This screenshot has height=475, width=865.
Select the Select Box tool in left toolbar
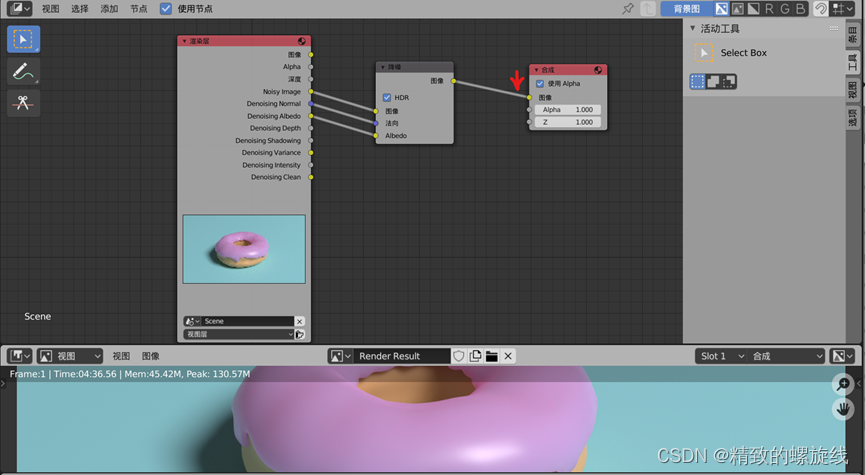(x=23, y=39)
